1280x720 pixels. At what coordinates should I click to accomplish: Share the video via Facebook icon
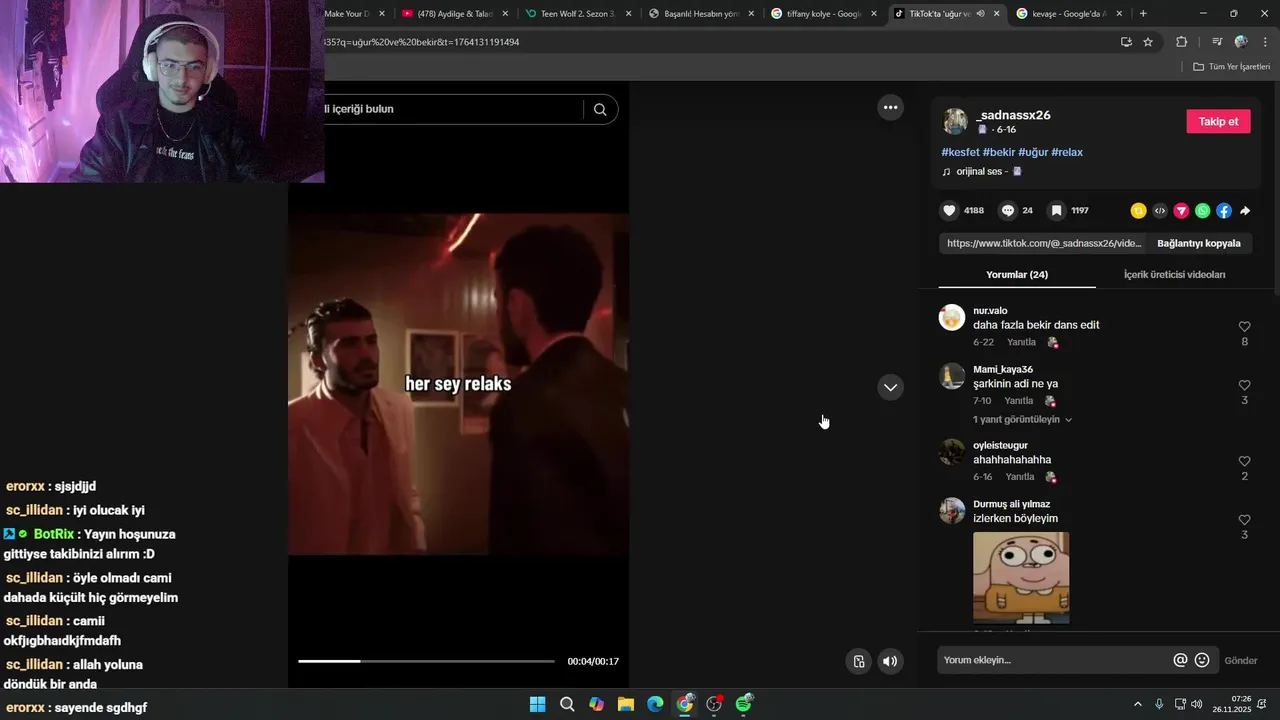pyautogui.click(x=1224, y=211)
